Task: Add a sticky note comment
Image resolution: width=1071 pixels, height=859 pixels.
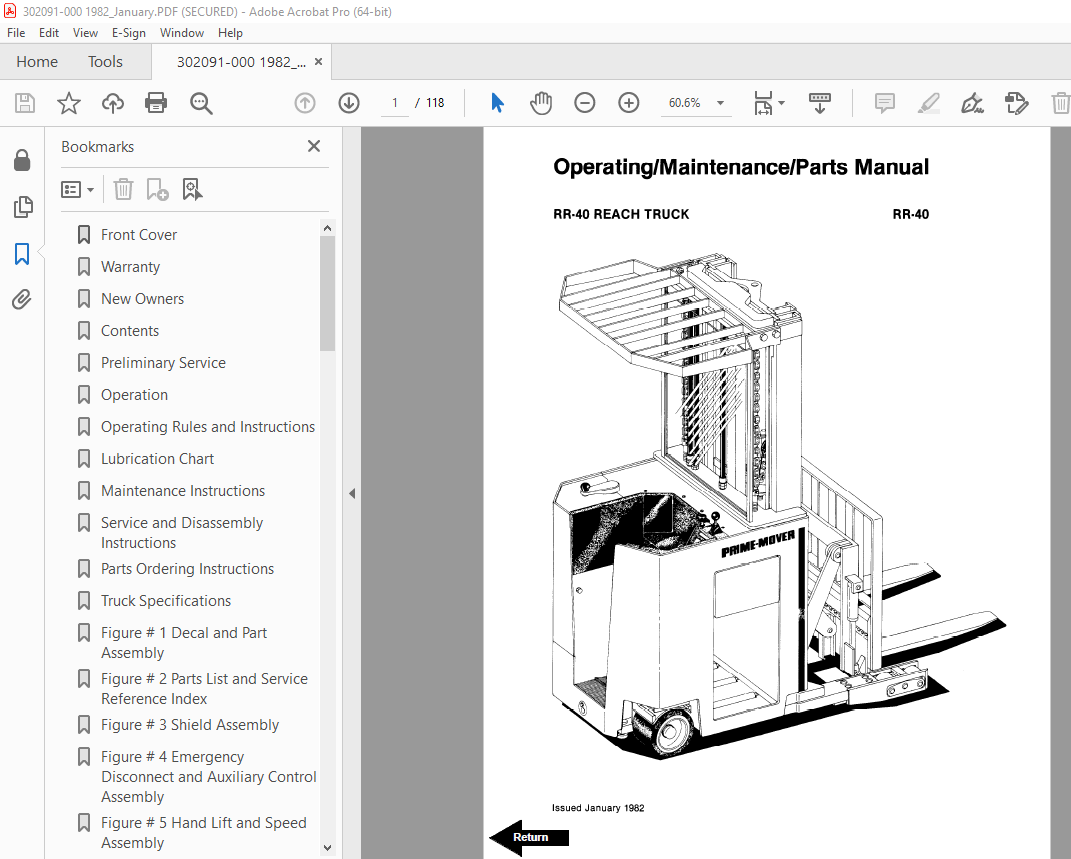Action: click(885, 103)
